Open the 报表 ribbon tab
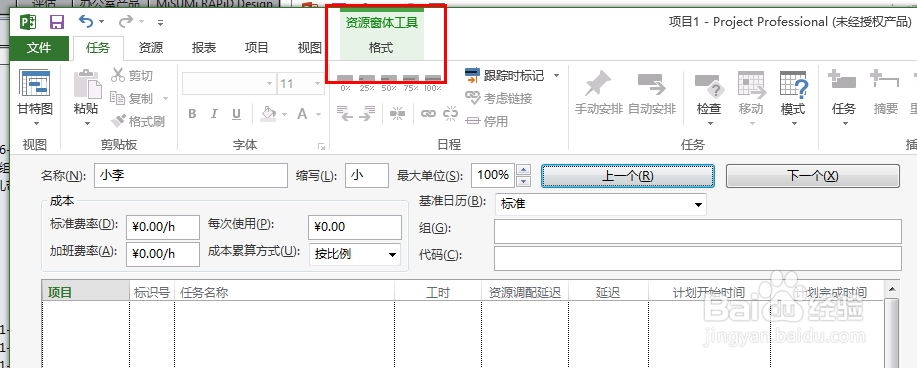This screenshot has width=917, height=368. pyautogui.click(x=204, y=48)
